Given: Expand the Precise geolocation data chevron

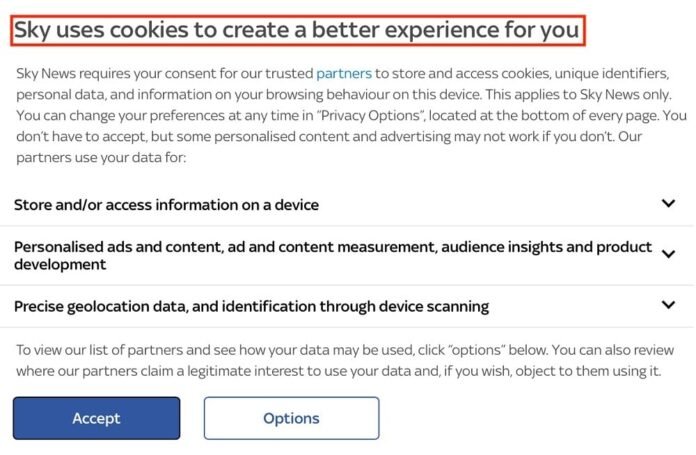Looking at the screenshot, I should point(669,305).
